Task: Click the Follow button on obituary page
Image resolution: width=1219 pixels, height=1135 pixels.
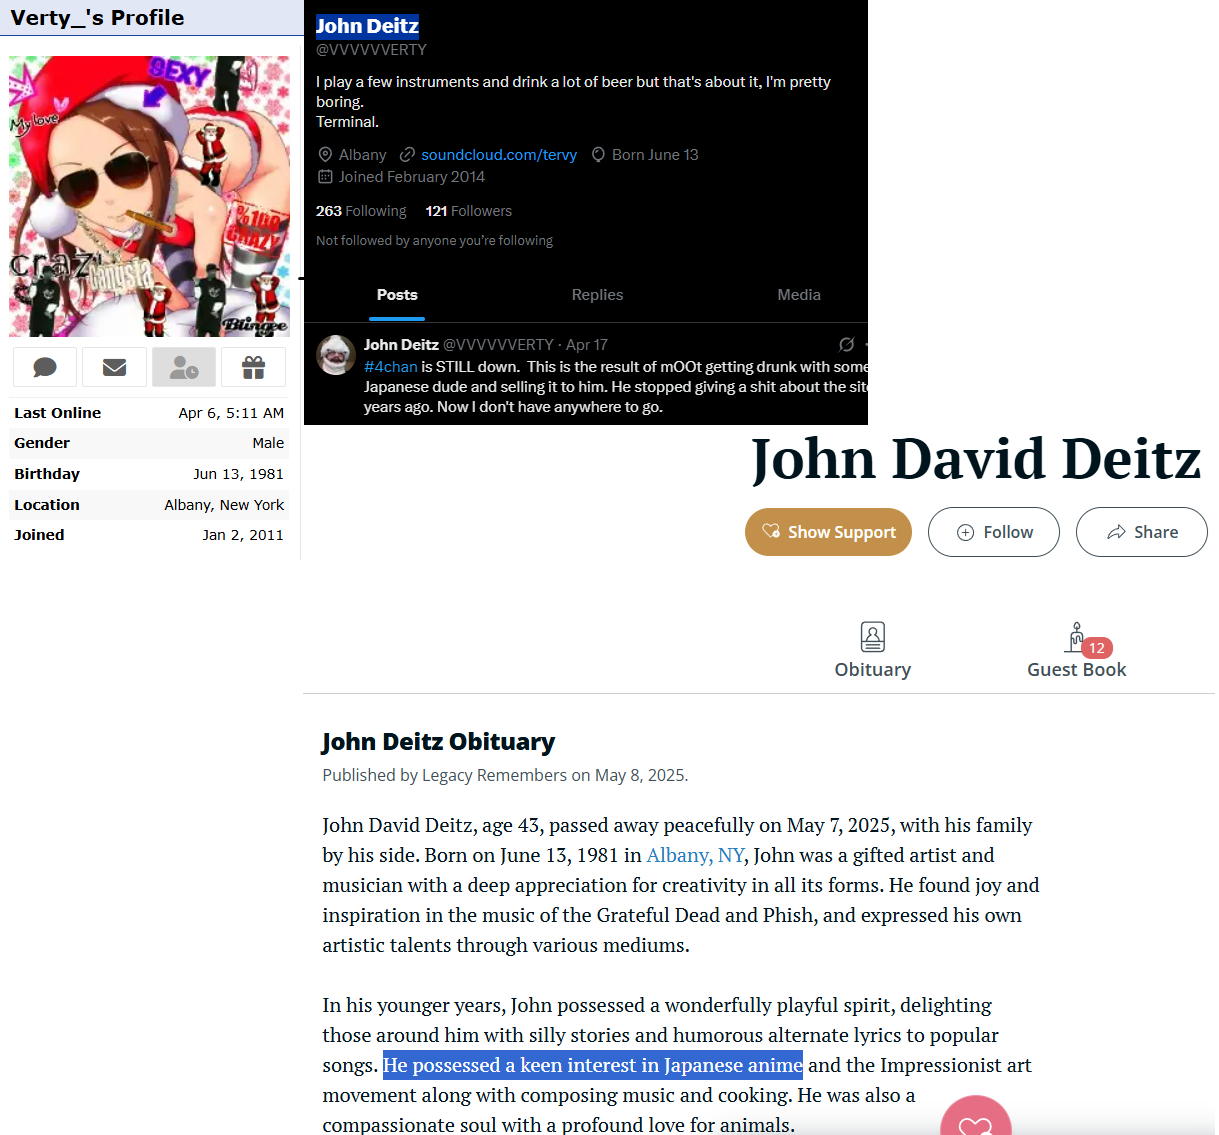Action: 994,532
